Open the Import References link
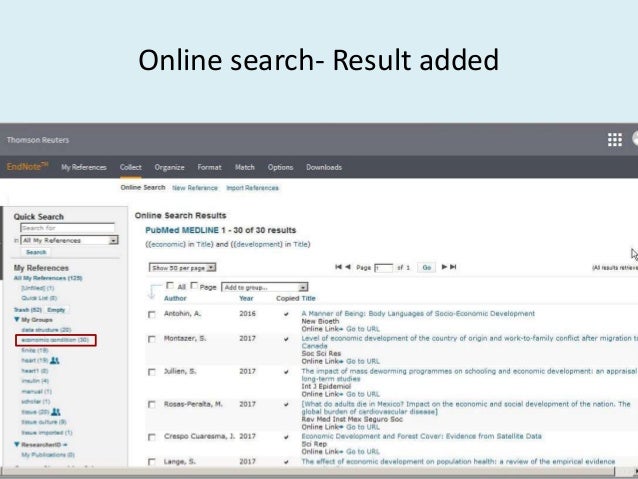The height and width of the screenshot is (479, 638). tap(252, 188)
